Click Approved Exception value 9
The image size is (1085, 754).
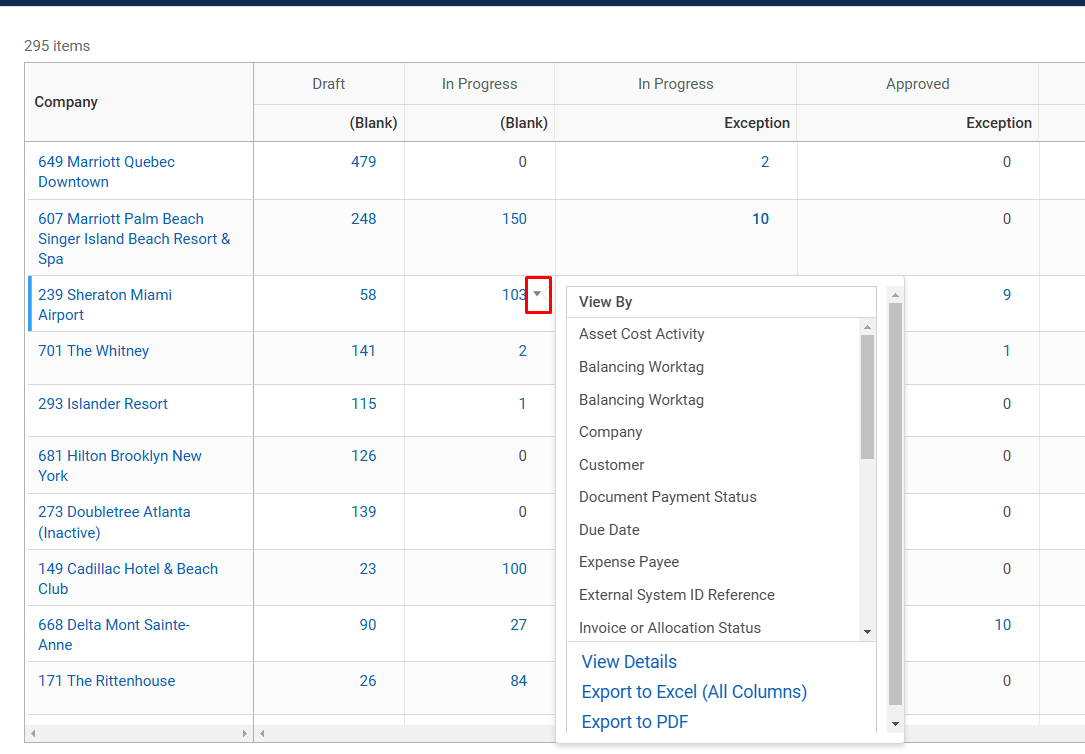click(x=1007, y=295)
